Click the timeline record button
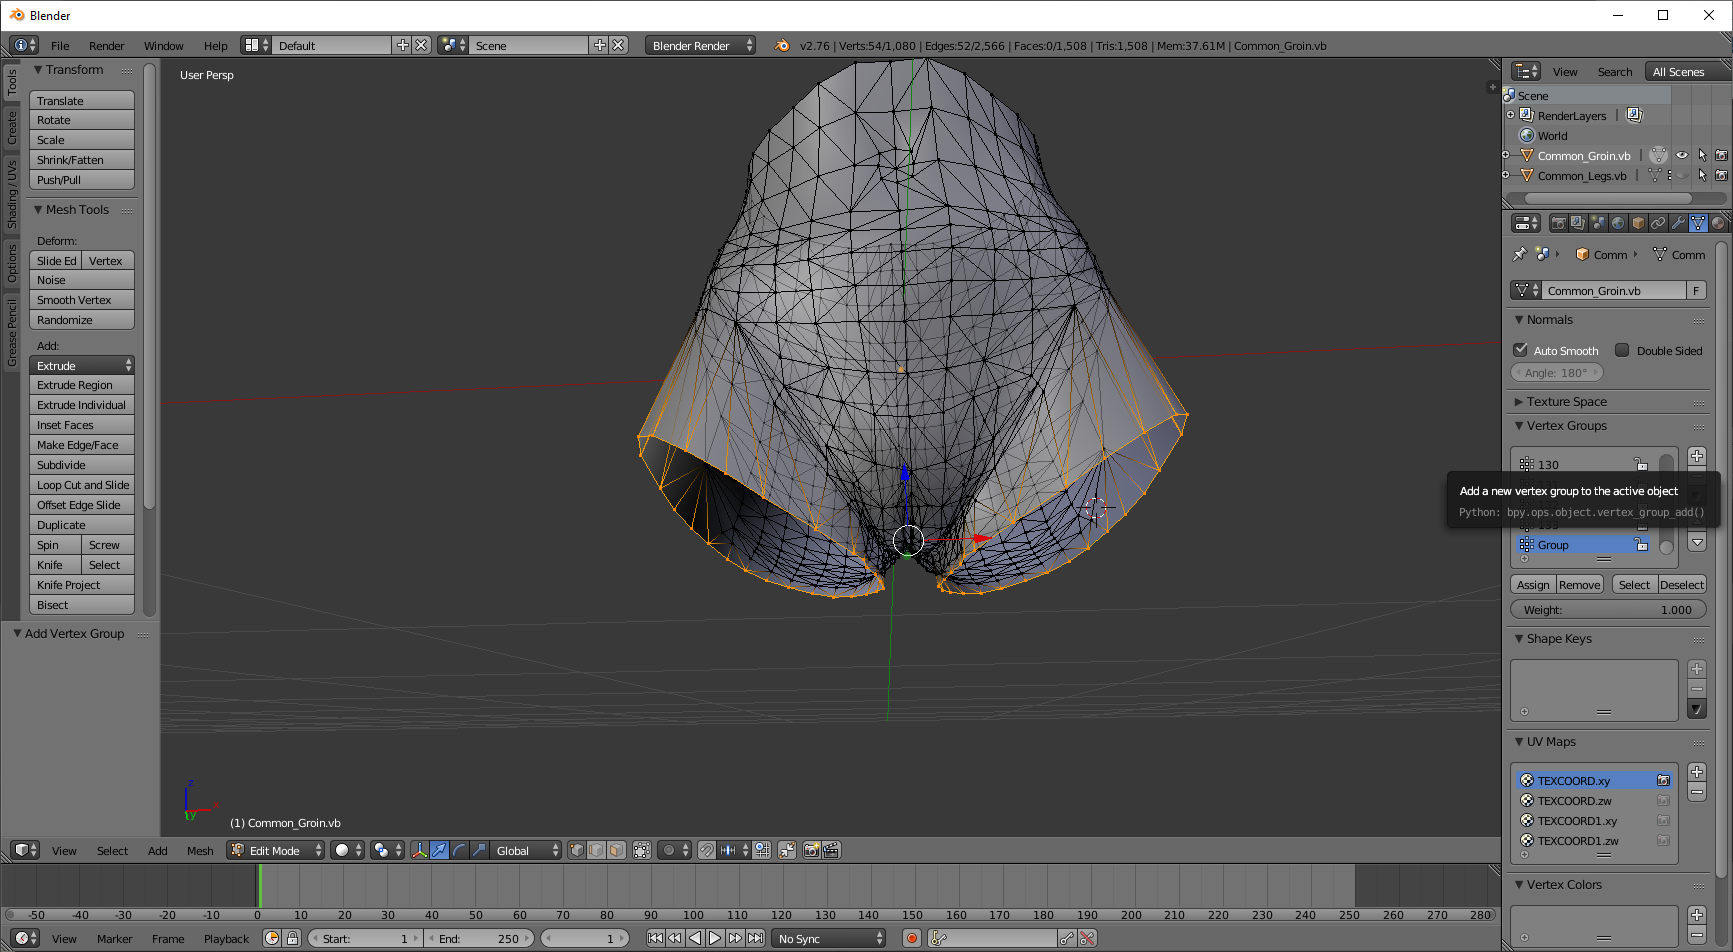This screenshot has height=952, width=1733. click(912, 938)
